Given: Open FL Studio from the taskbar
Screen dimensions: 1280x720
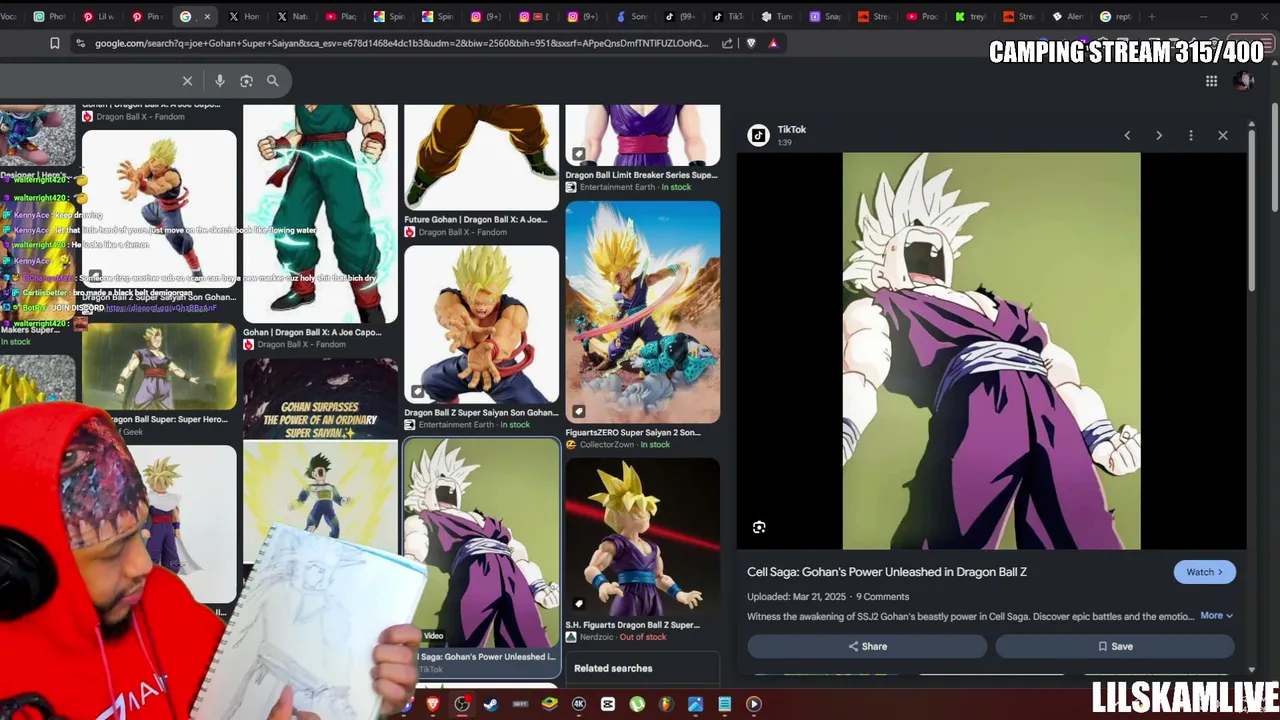Looking at the screenshot, I should (x=666, y=704).
